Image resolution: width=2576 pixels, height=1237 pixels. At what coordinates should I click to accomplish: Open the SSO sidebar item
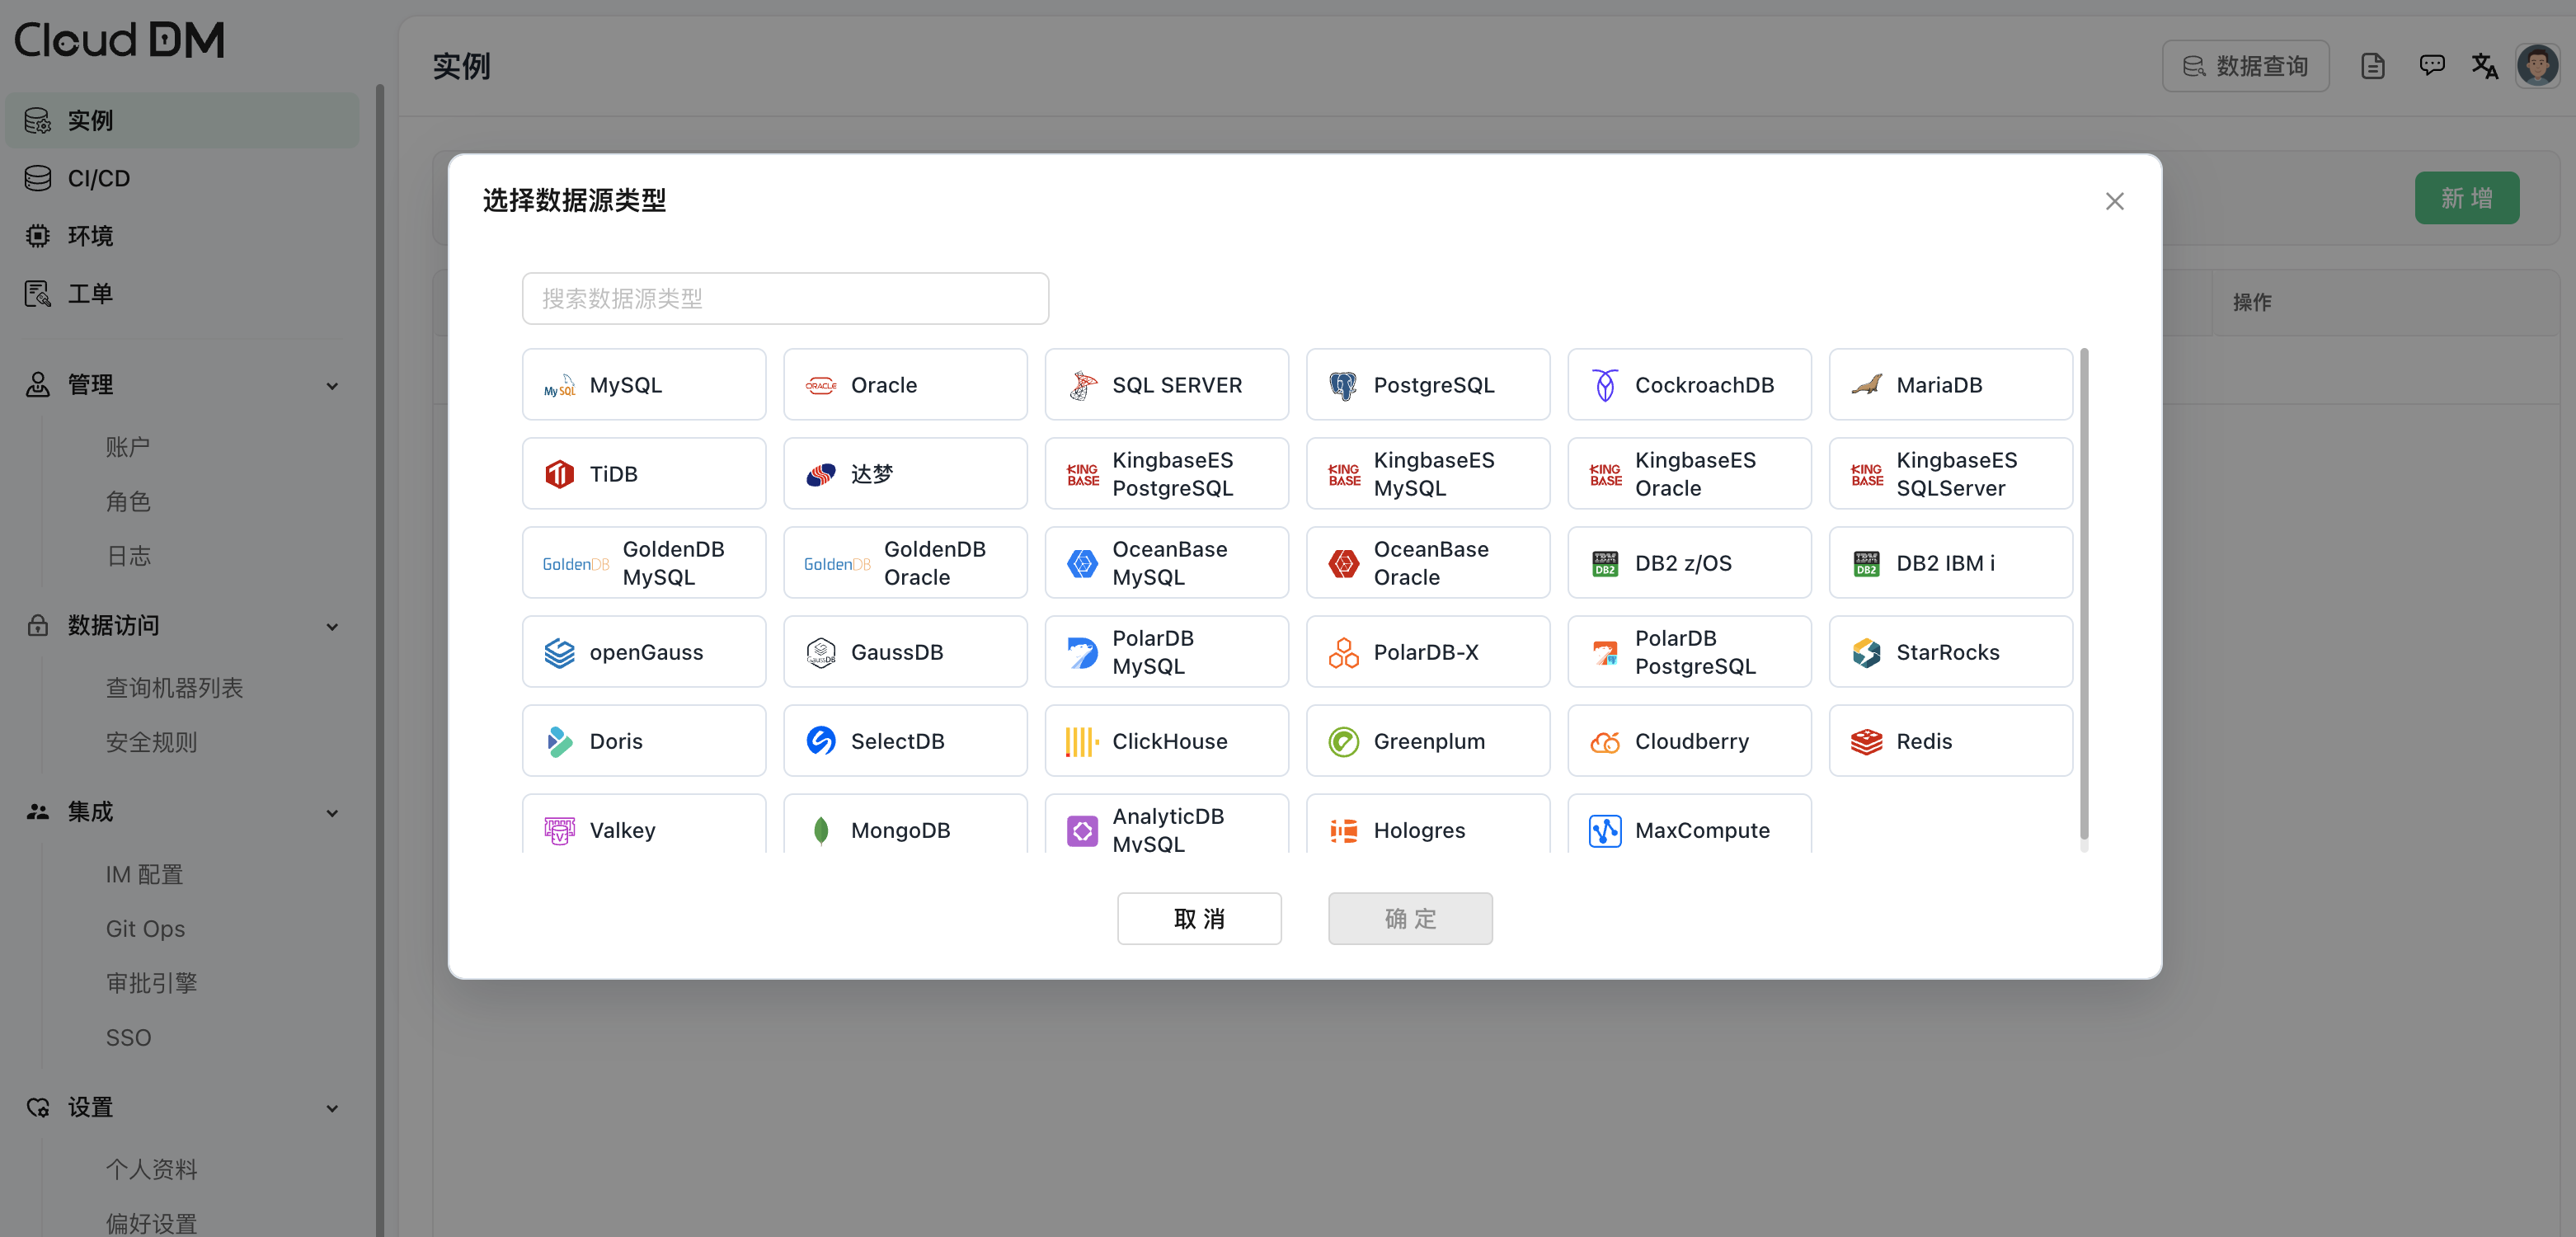pyautogui.click(x=128, y=1038)
